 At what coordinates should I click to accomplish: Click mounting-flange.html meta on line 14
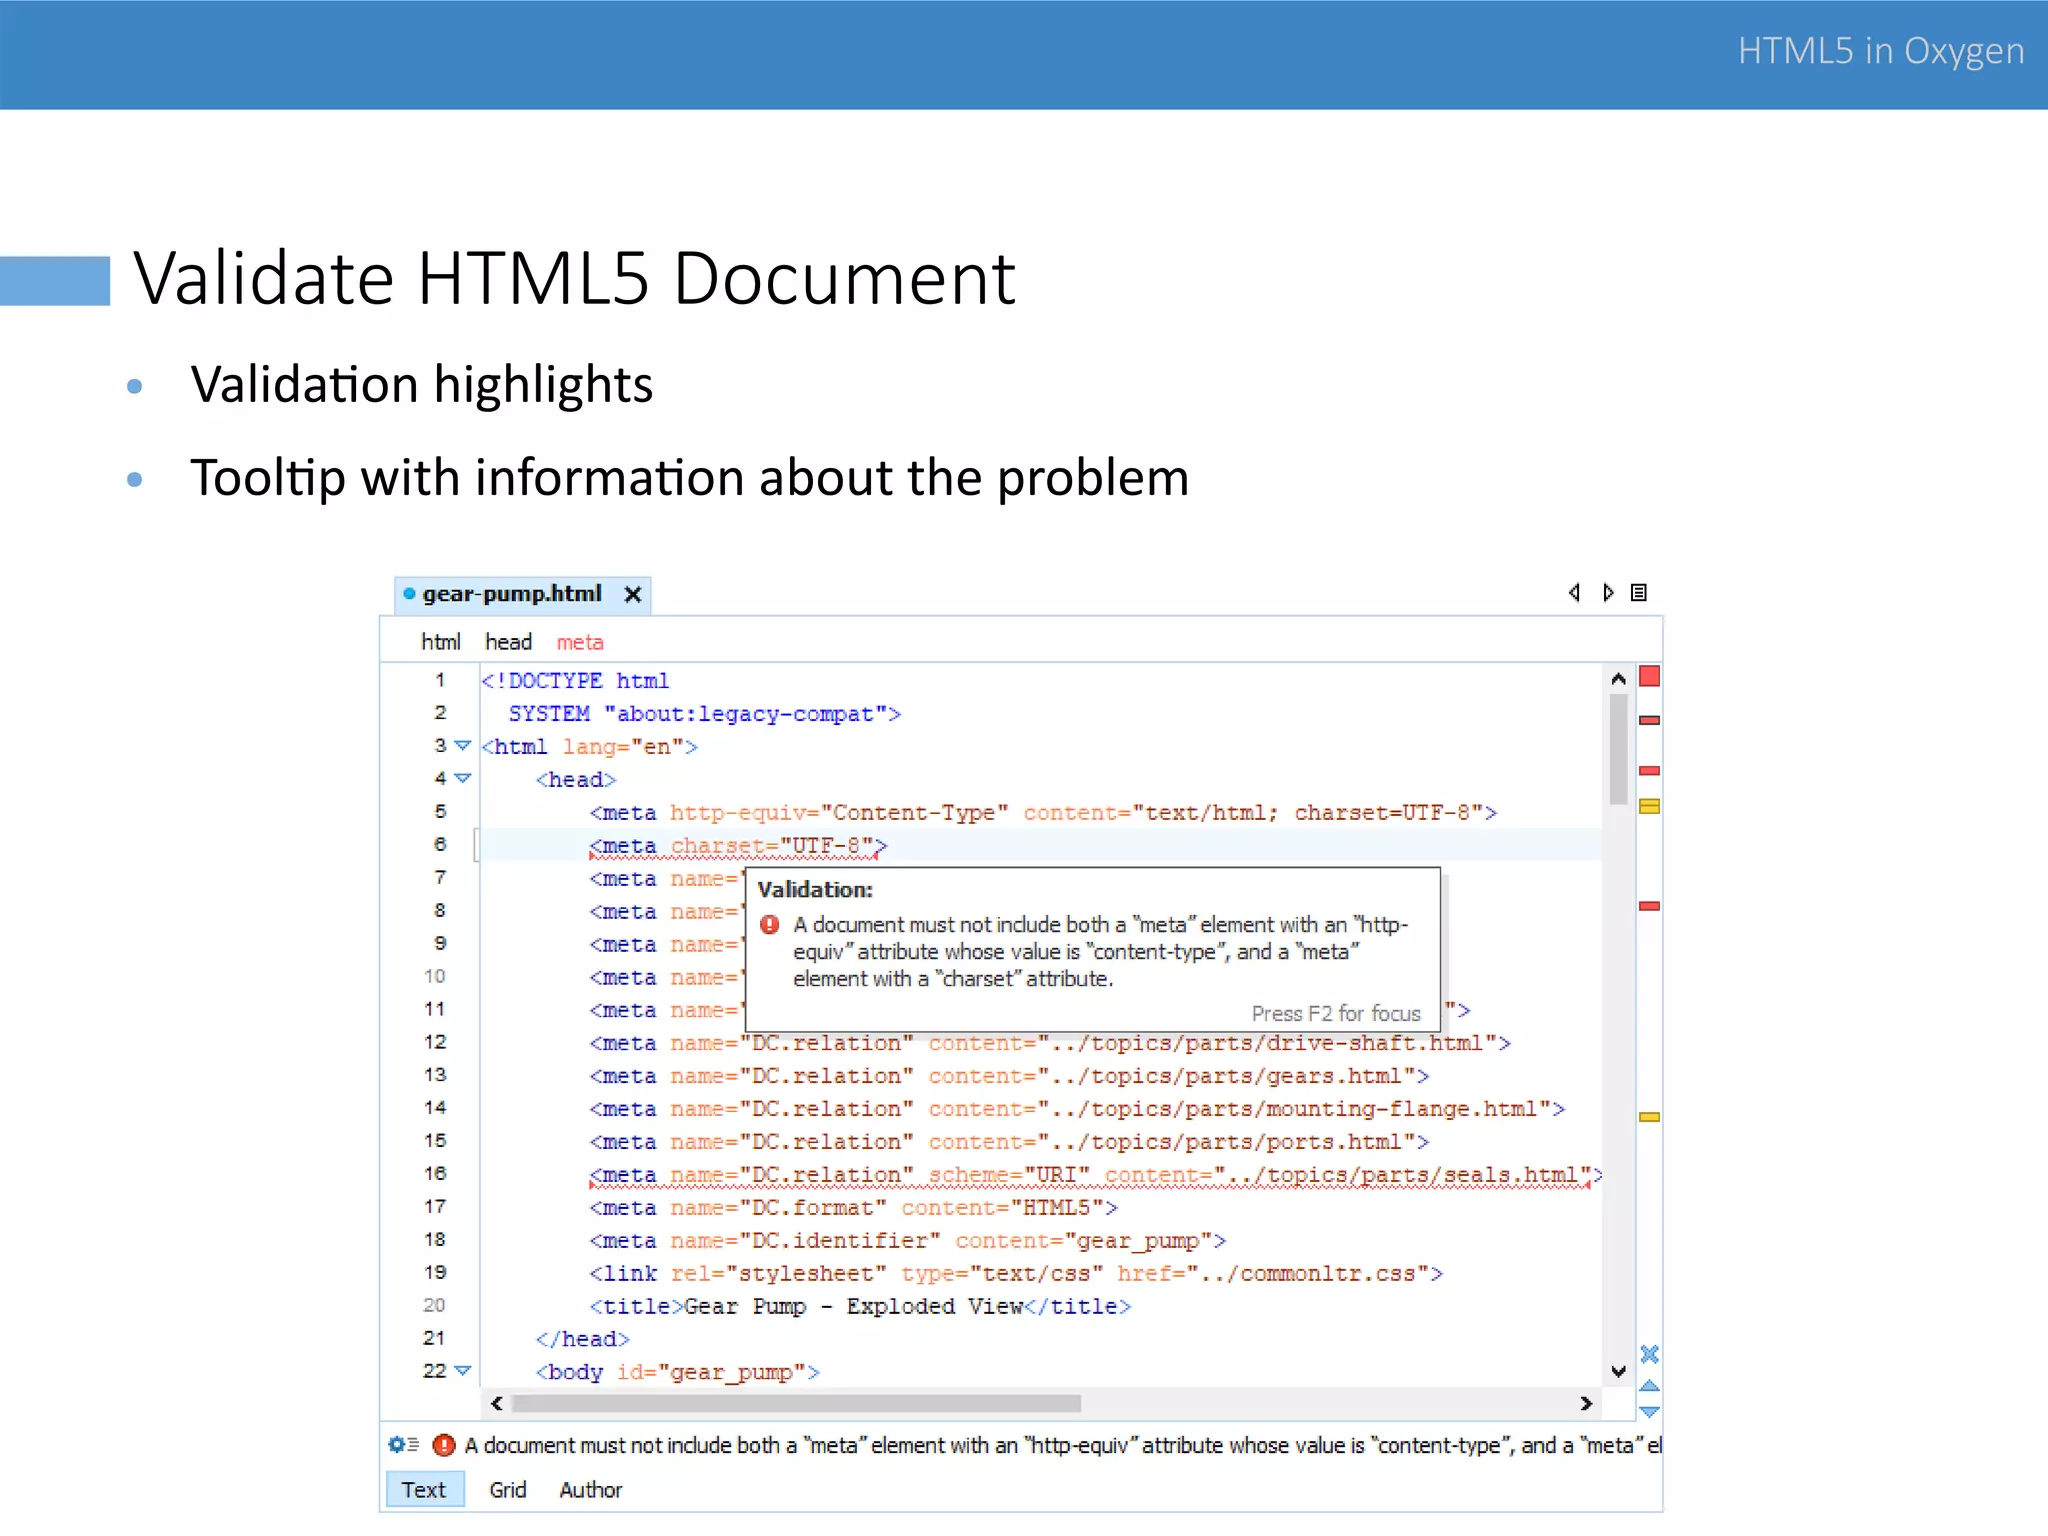[x=1077, y=1109]
